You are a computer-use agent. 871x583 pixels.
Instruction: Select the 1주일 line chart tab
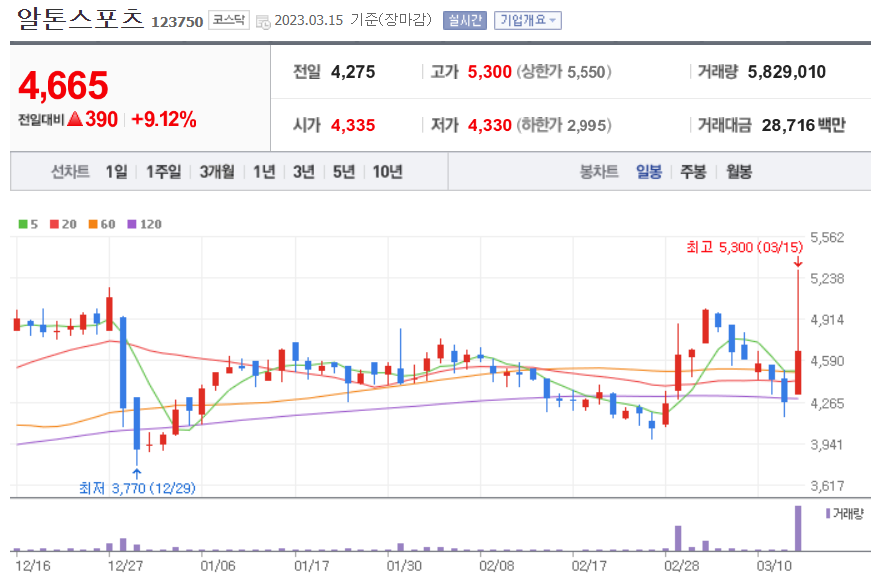(163, 172)
